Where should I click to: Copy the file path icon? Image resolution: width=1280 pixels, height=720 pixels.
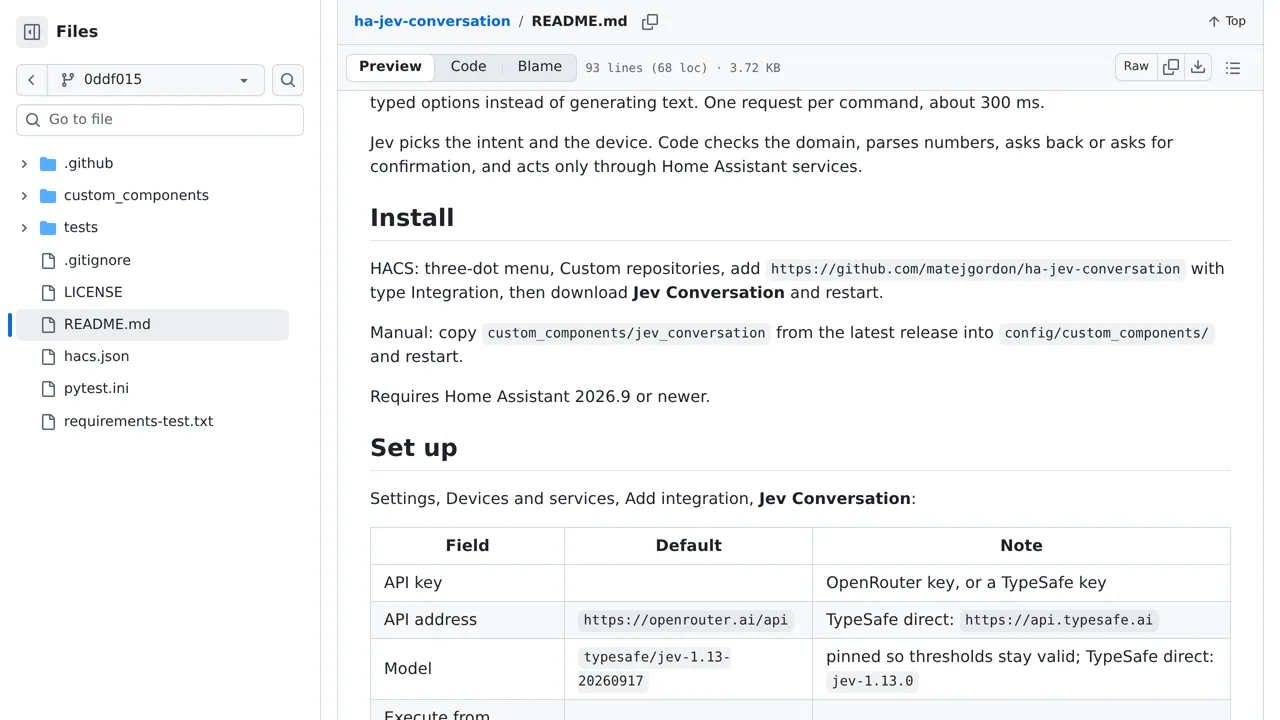click(650, 21)
